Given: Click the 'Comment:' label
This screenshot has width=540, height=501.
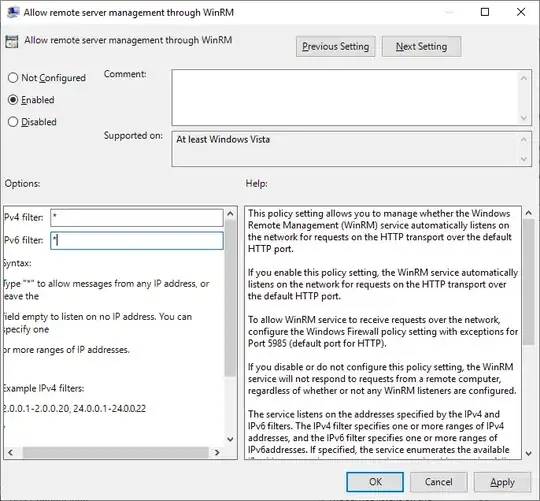Looking at the screenshot, I should tap(125, 74).
